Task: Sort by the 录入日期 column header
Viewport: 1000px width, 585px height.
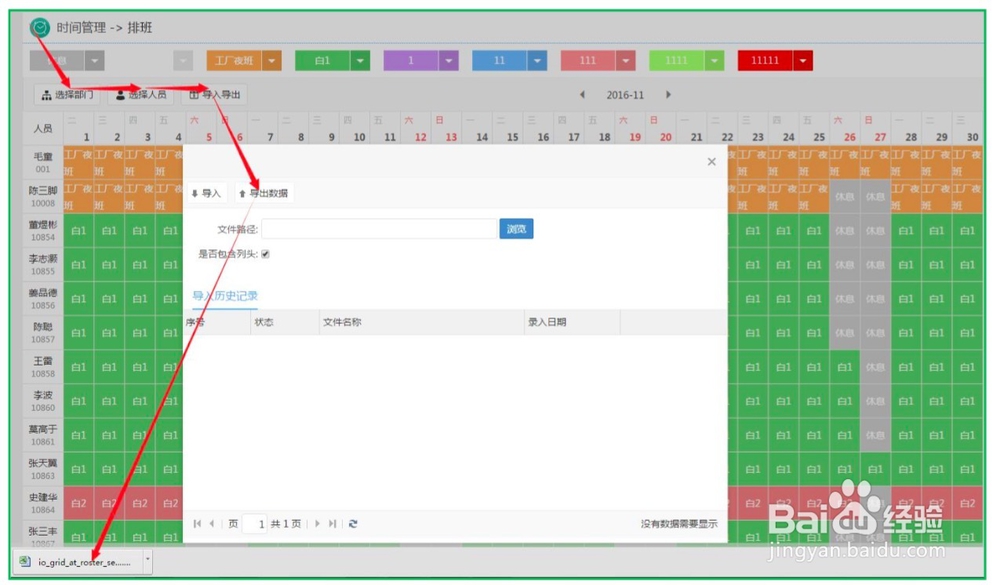Action: coord(571,322)
